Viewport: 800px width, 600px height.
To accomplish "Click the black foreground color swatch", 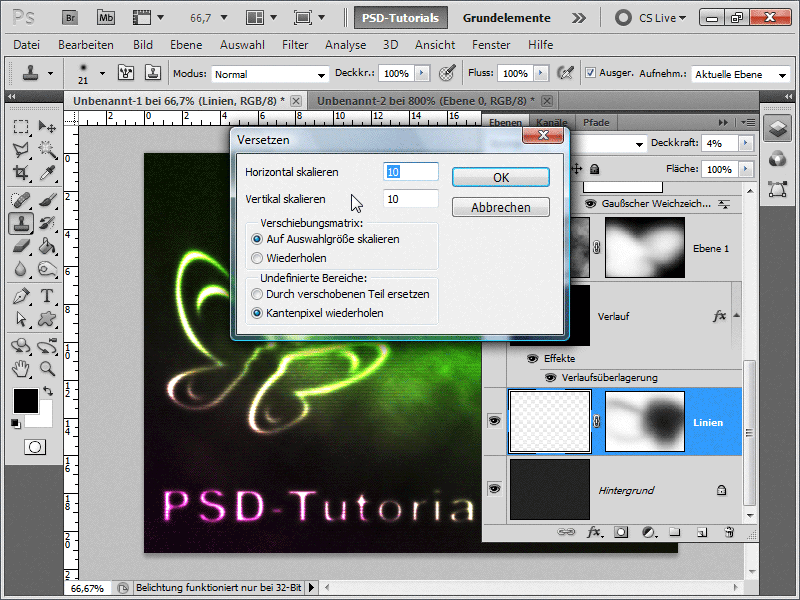I will coord(26,401).
